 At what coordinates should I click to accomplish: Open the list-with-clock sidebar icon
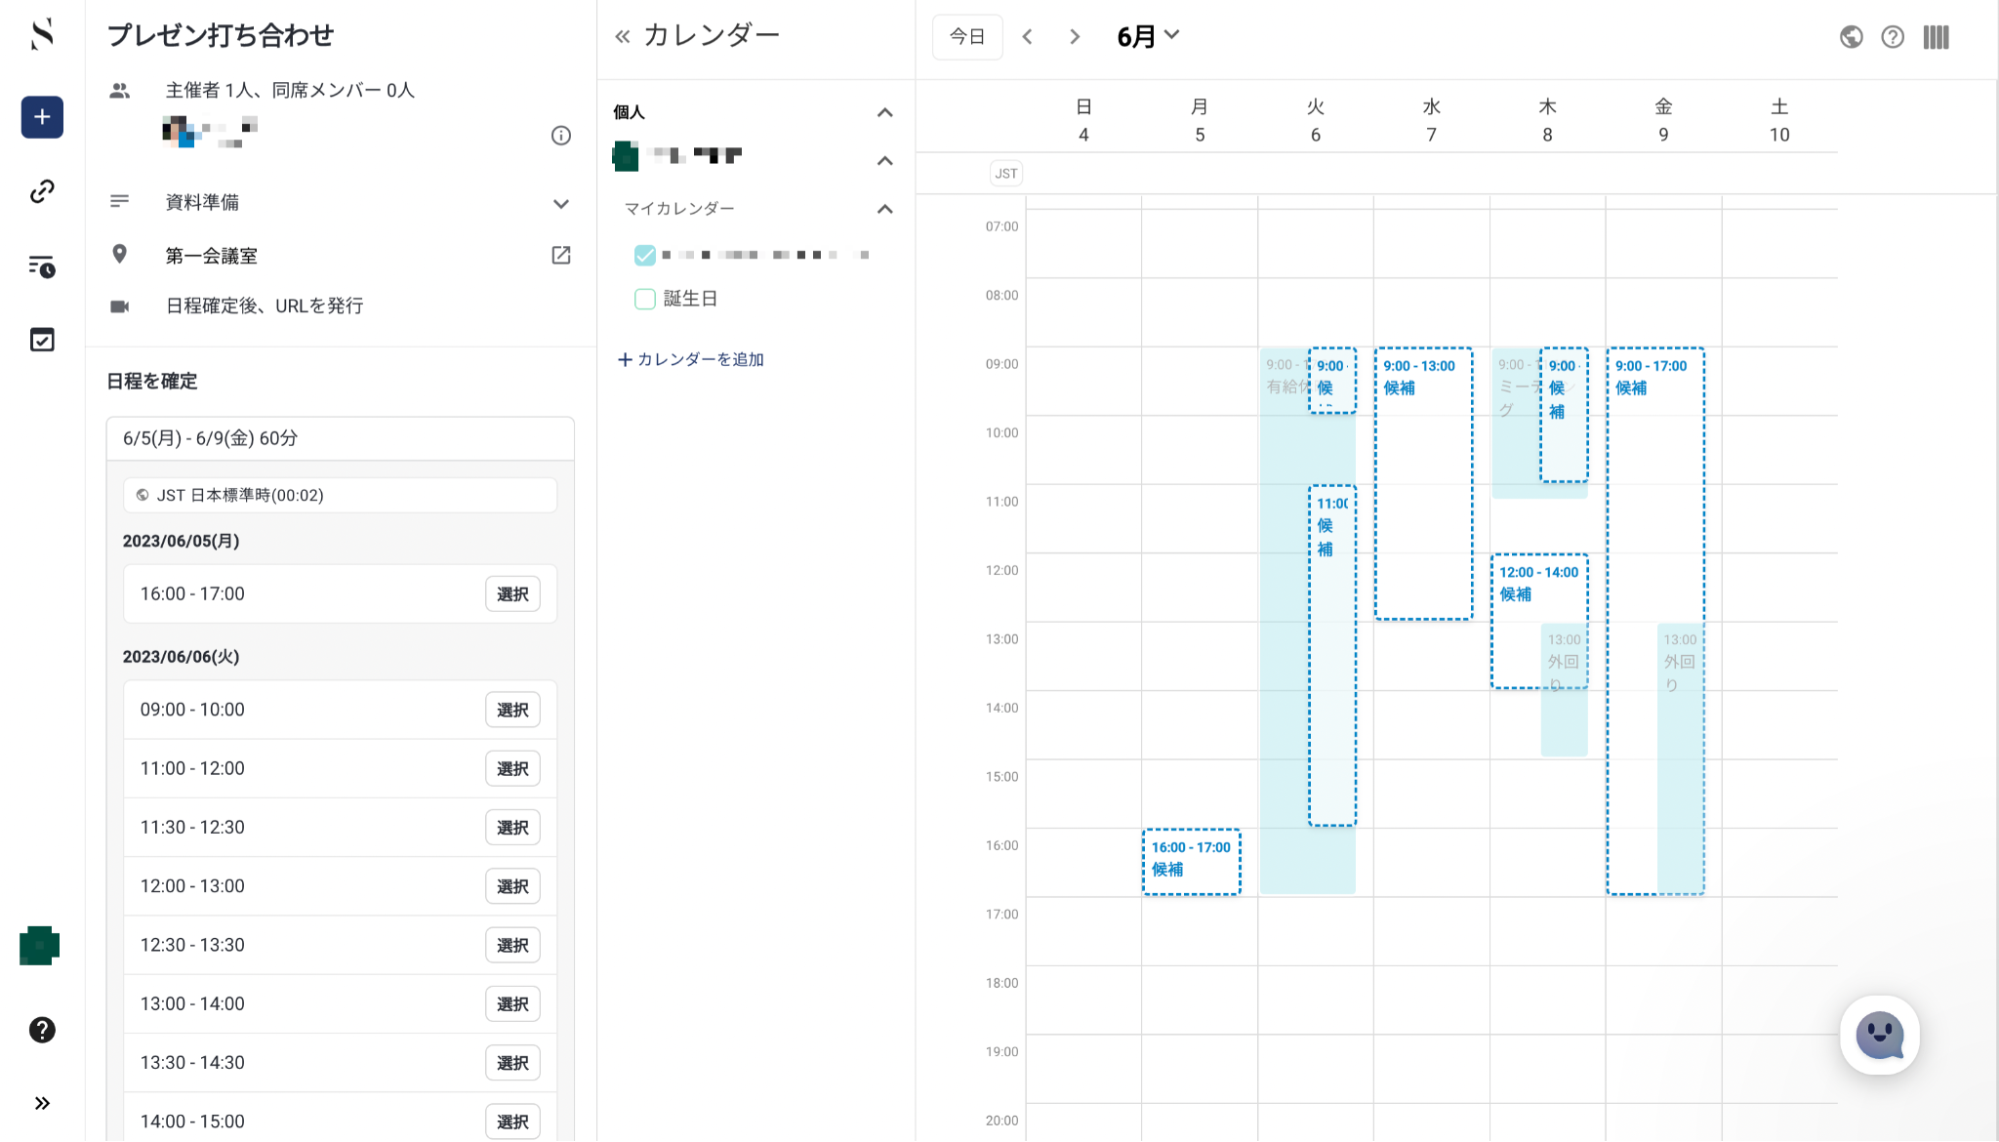click(42, 266)
